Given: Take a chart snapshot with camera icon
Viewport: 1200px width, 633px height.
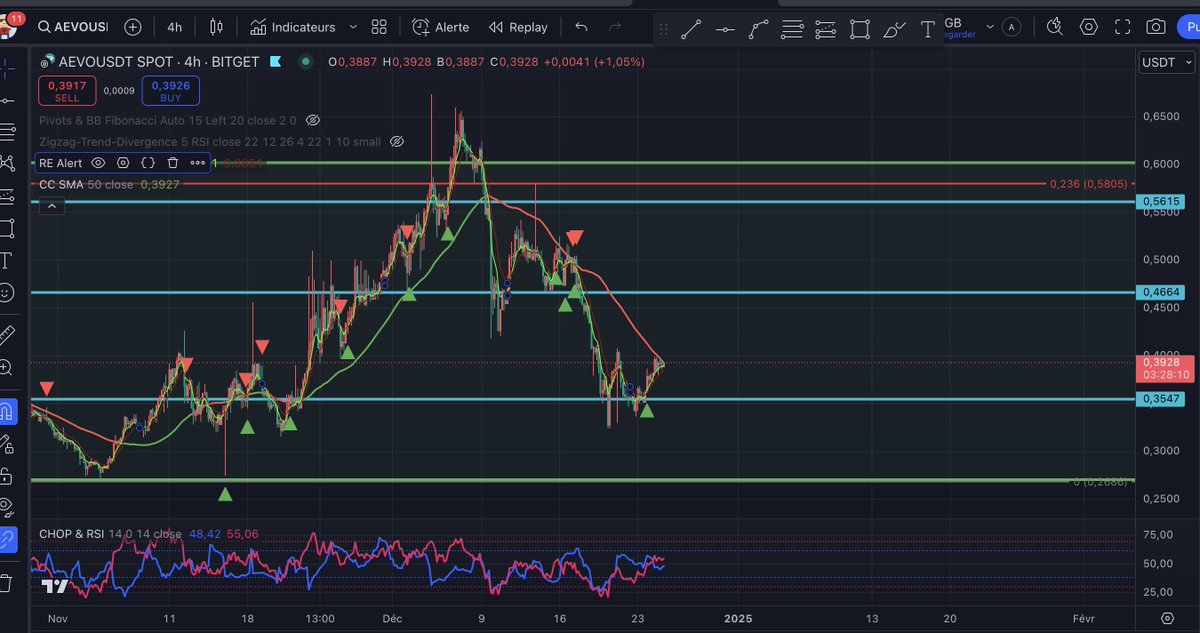Looking at the screenshot, I should coord(1156,27).
